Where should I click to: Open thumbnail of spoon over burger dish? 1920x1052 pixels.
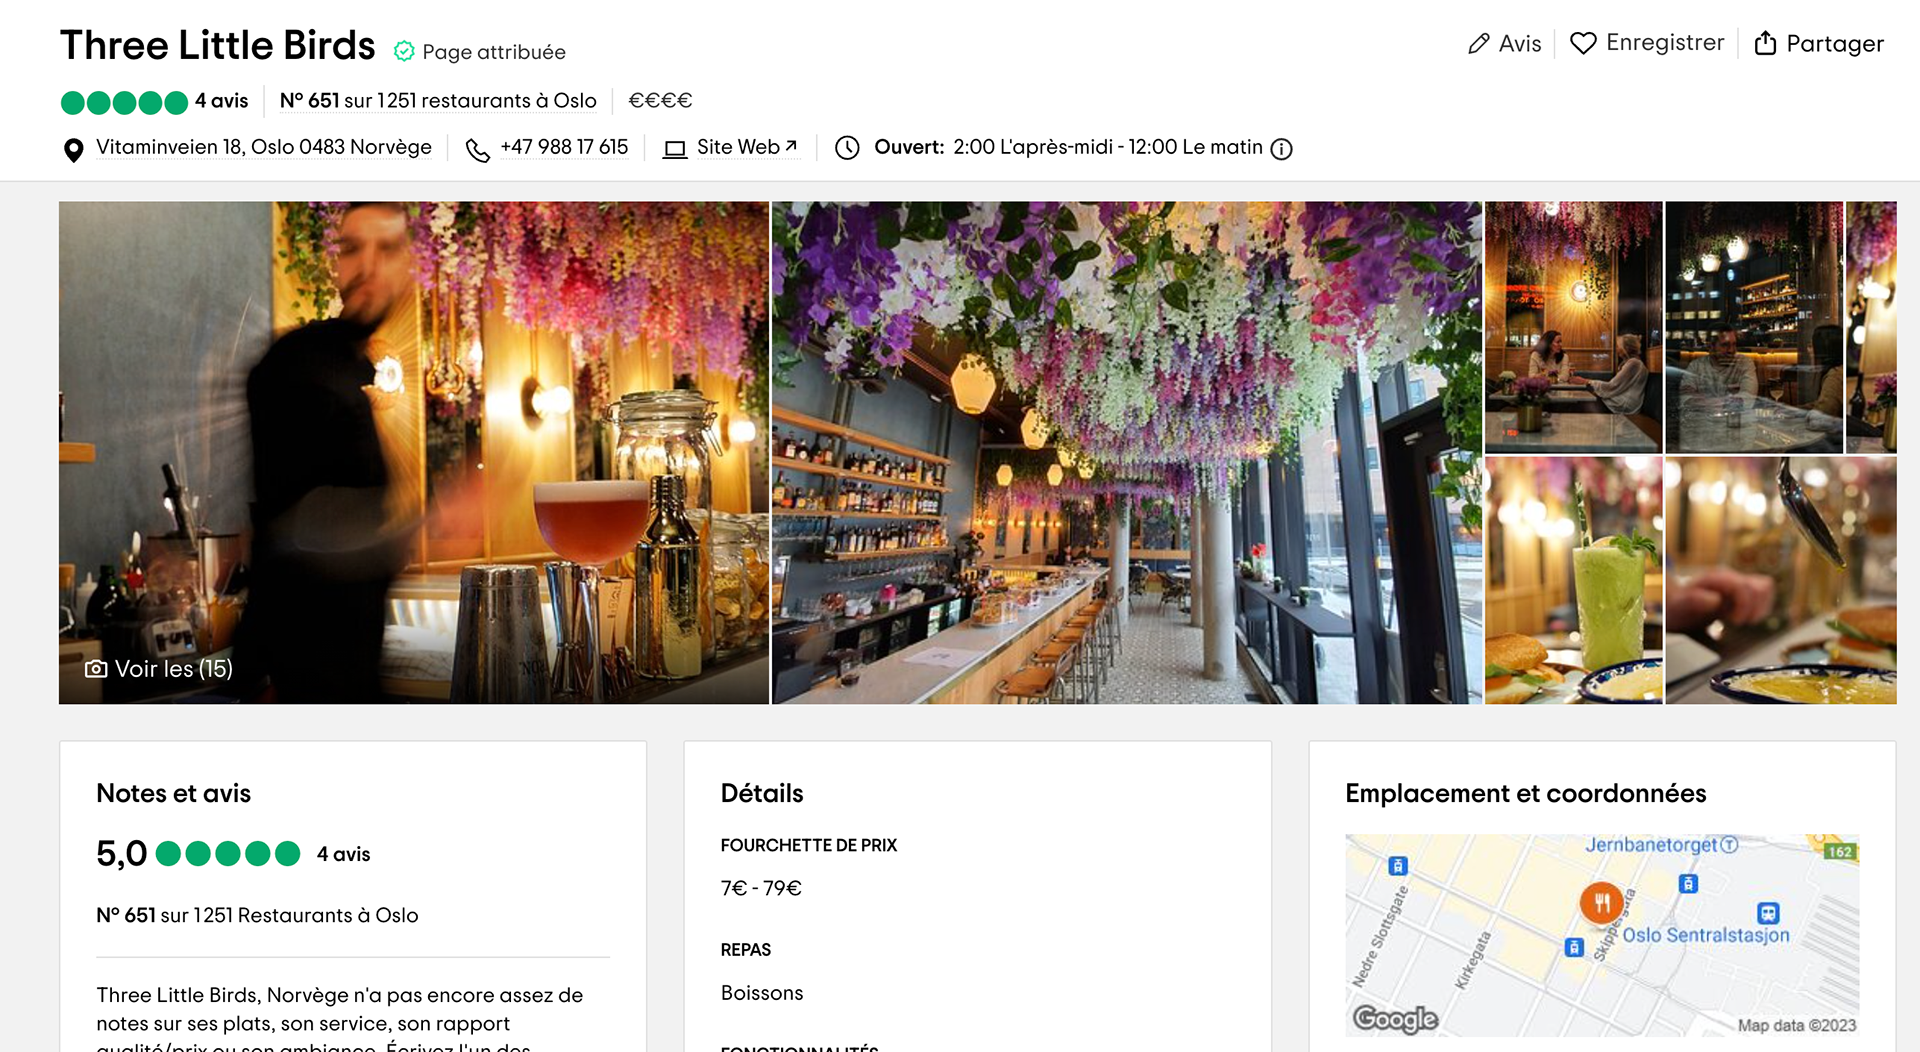click(1781, 581)
